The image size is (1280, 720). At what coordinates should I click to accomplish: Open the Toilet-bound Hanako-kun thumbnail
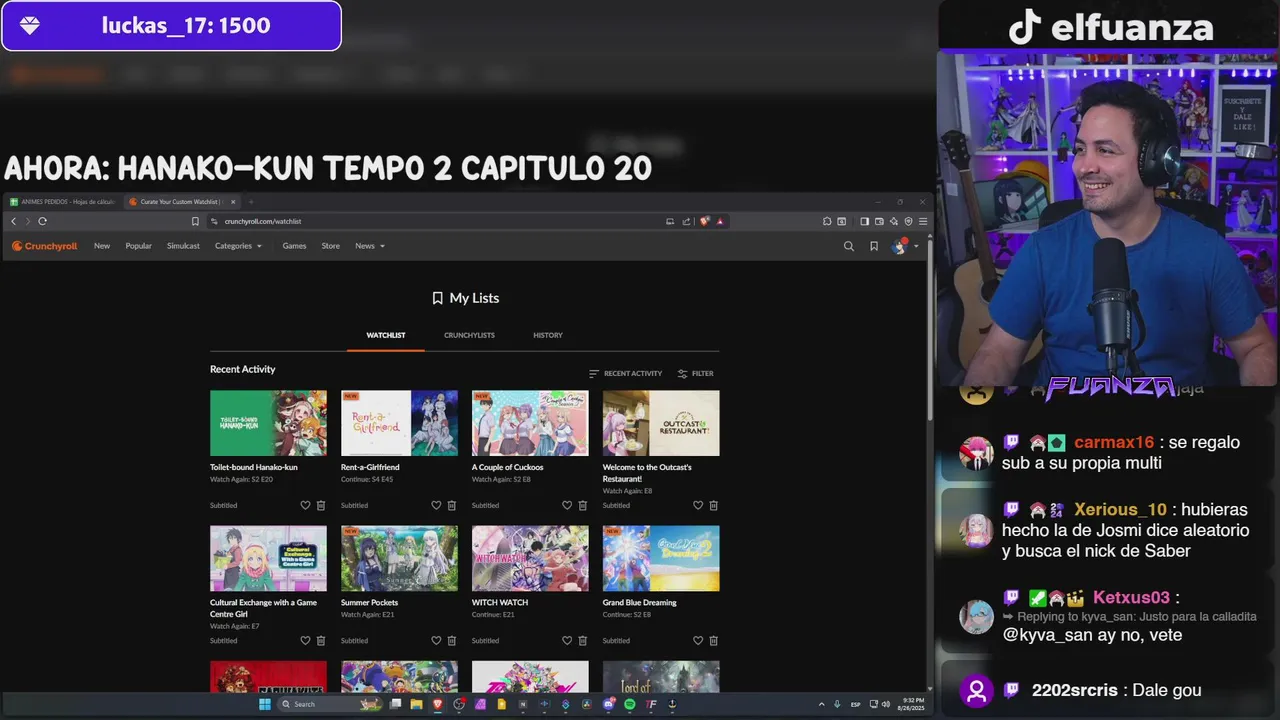268,423
